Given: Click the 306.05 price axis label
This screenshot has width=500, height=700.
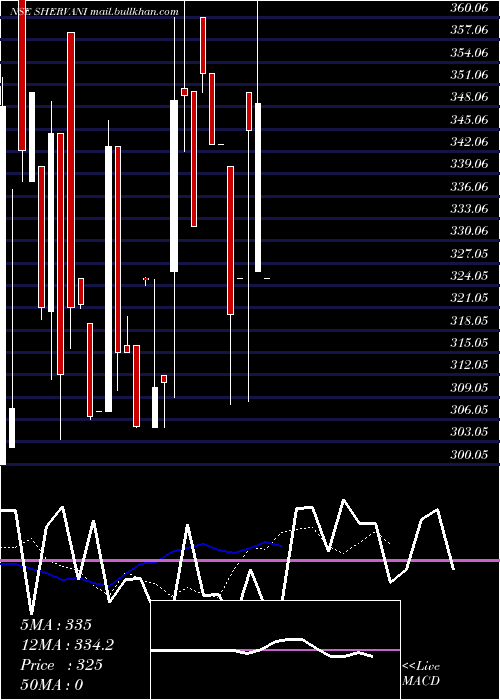Looking at the screenshot, I should pos(468,410).
